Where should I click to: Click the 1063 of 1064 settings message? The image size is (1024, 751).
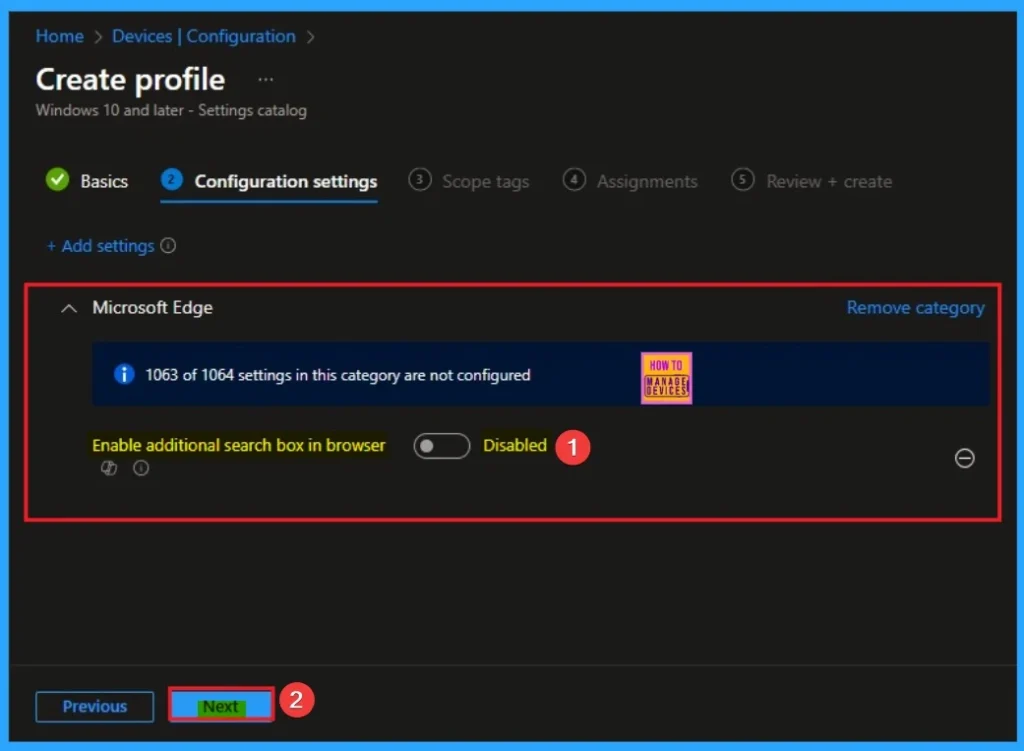(x=338, y=375)
